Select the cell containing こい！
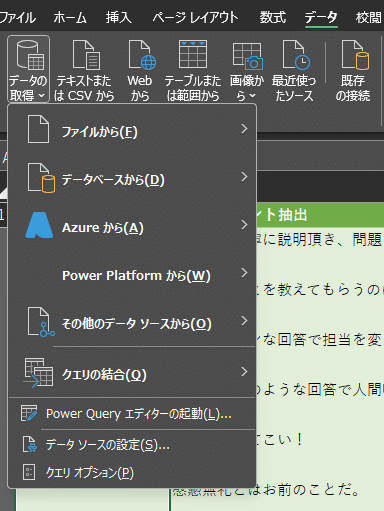The width and height of the screenshot is (384, 511). (320, 439)
